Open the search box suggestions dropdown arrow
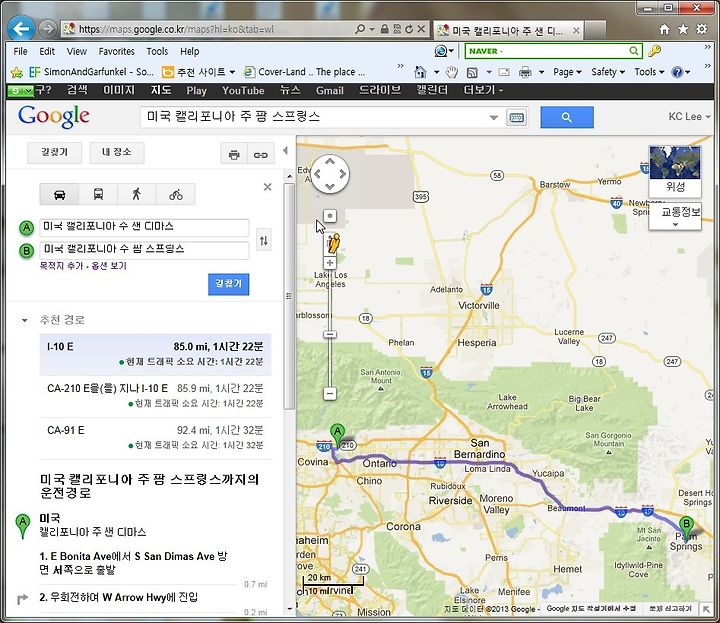Image resolution: width=720 pixels, height=623 pixels. (x=494, y=118)
